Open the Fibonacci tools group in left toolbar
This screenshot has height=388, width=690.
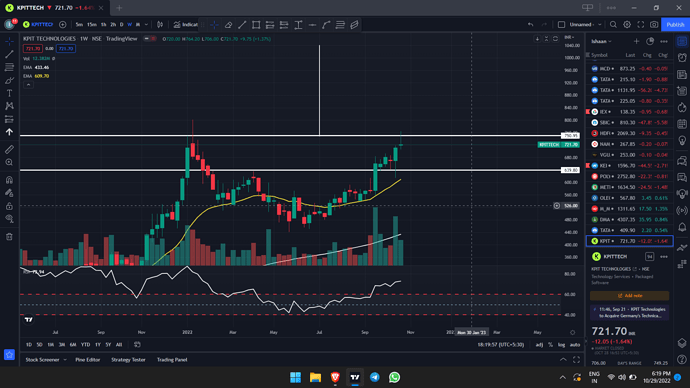(9, 67)
